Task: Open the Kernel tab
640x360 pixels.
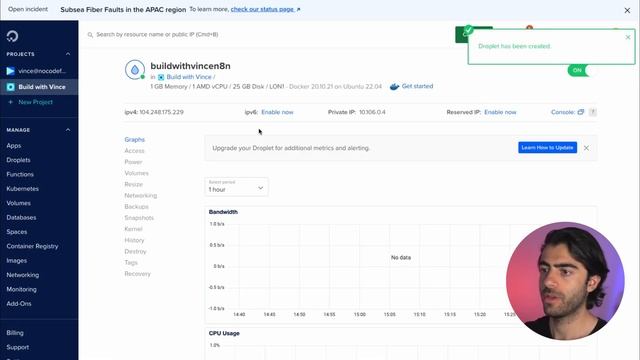Action: click(x=133, y=229)
